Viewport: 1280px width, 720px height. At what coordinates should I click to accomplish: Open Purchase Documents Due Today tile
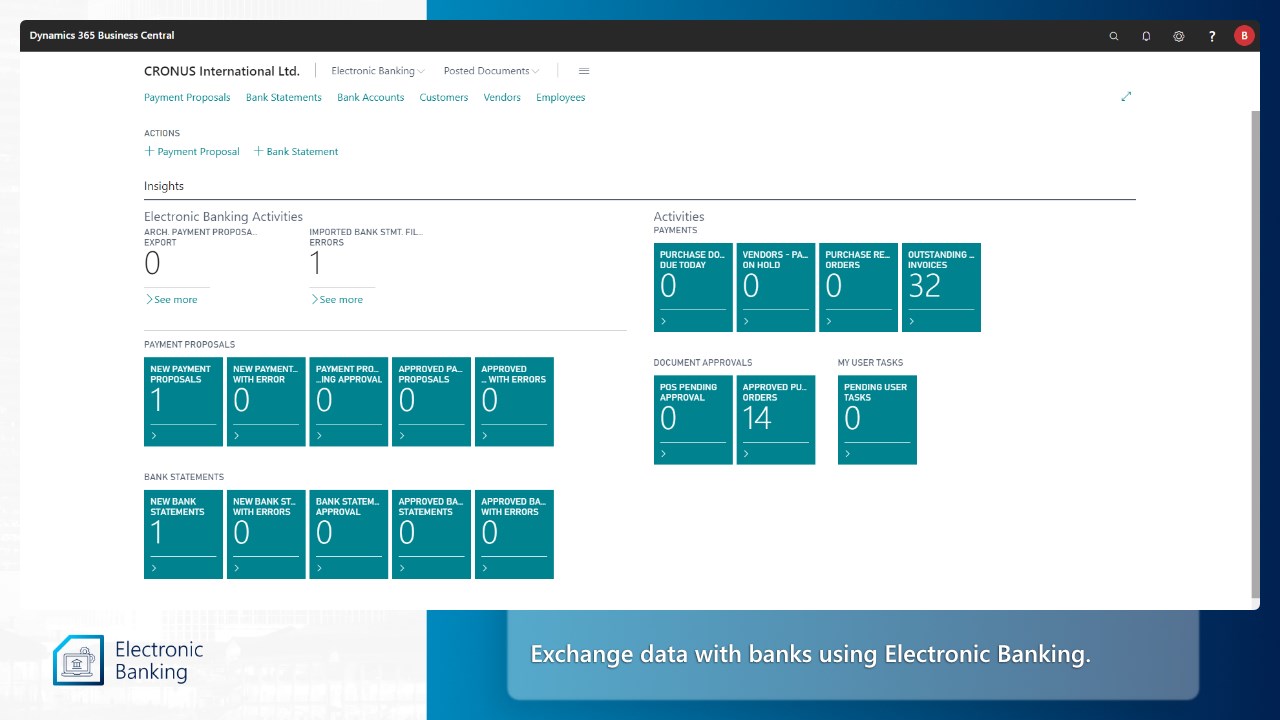coord(693,287)
